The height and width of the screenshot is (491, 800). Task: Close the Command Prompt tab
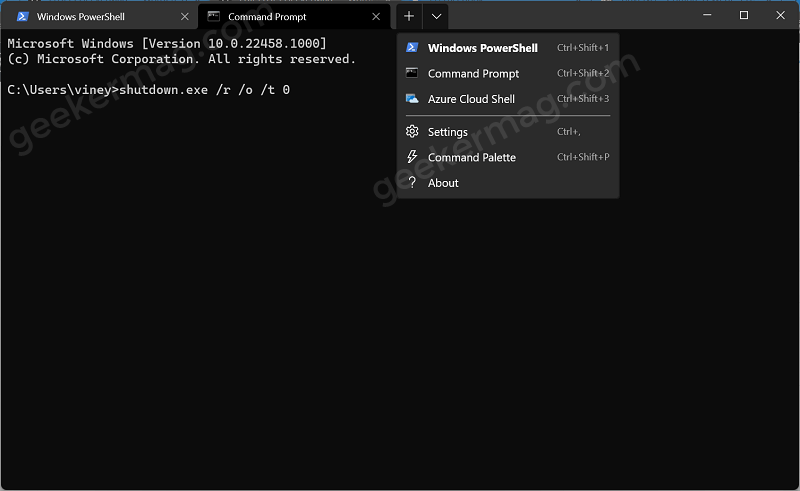tap(376, 17)
